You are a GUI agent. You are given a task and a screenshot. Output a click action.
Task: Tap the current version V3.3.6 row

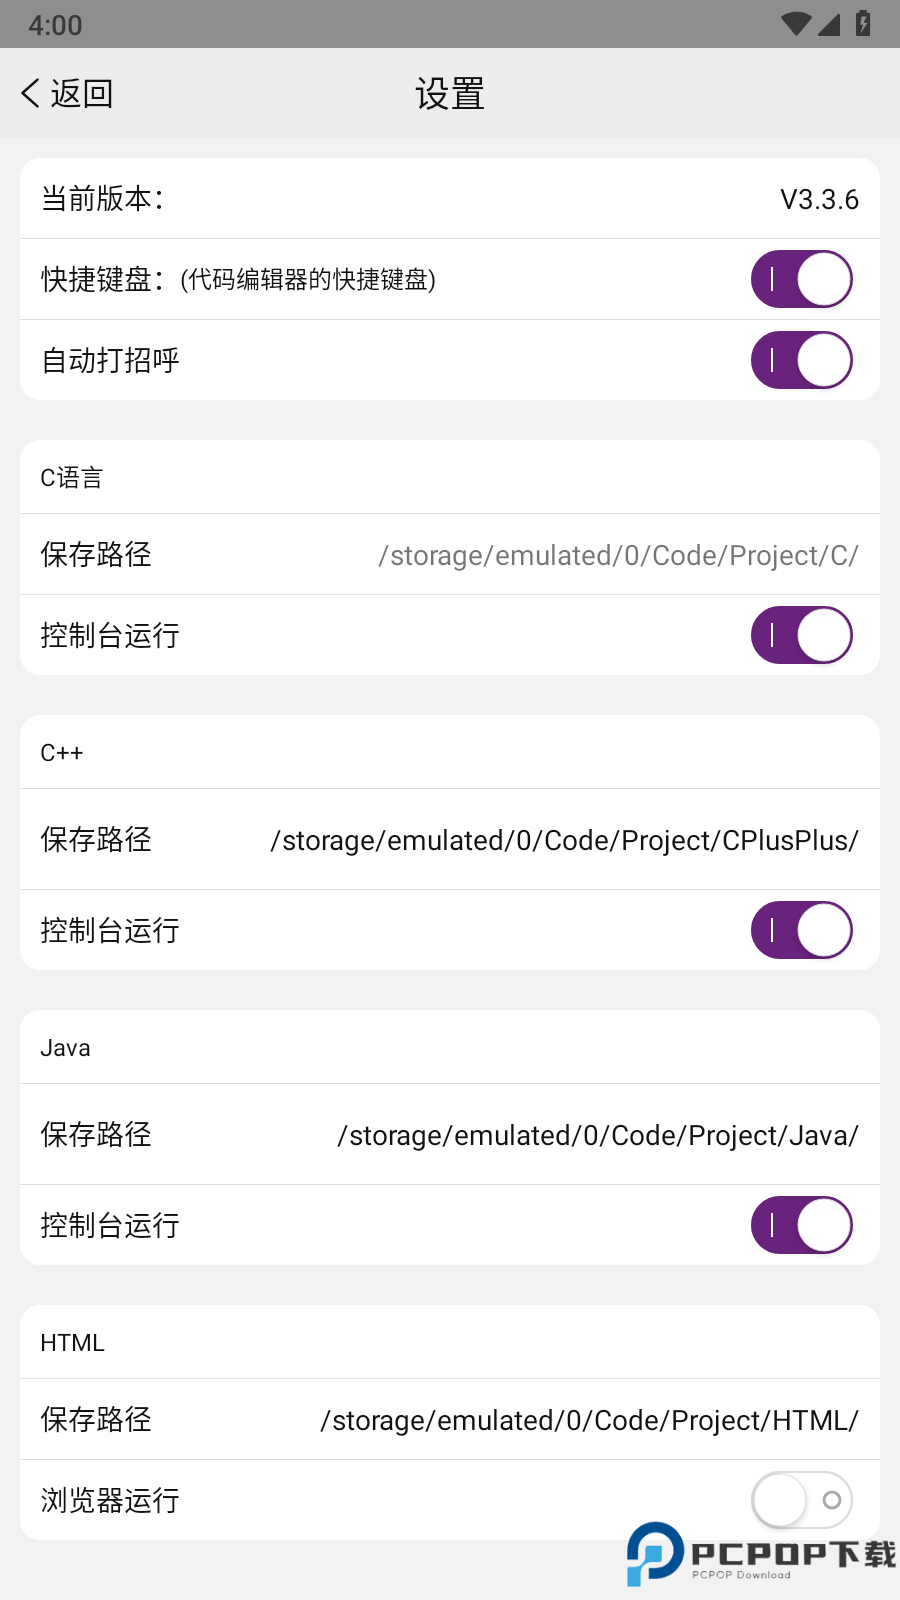[450, 199]
